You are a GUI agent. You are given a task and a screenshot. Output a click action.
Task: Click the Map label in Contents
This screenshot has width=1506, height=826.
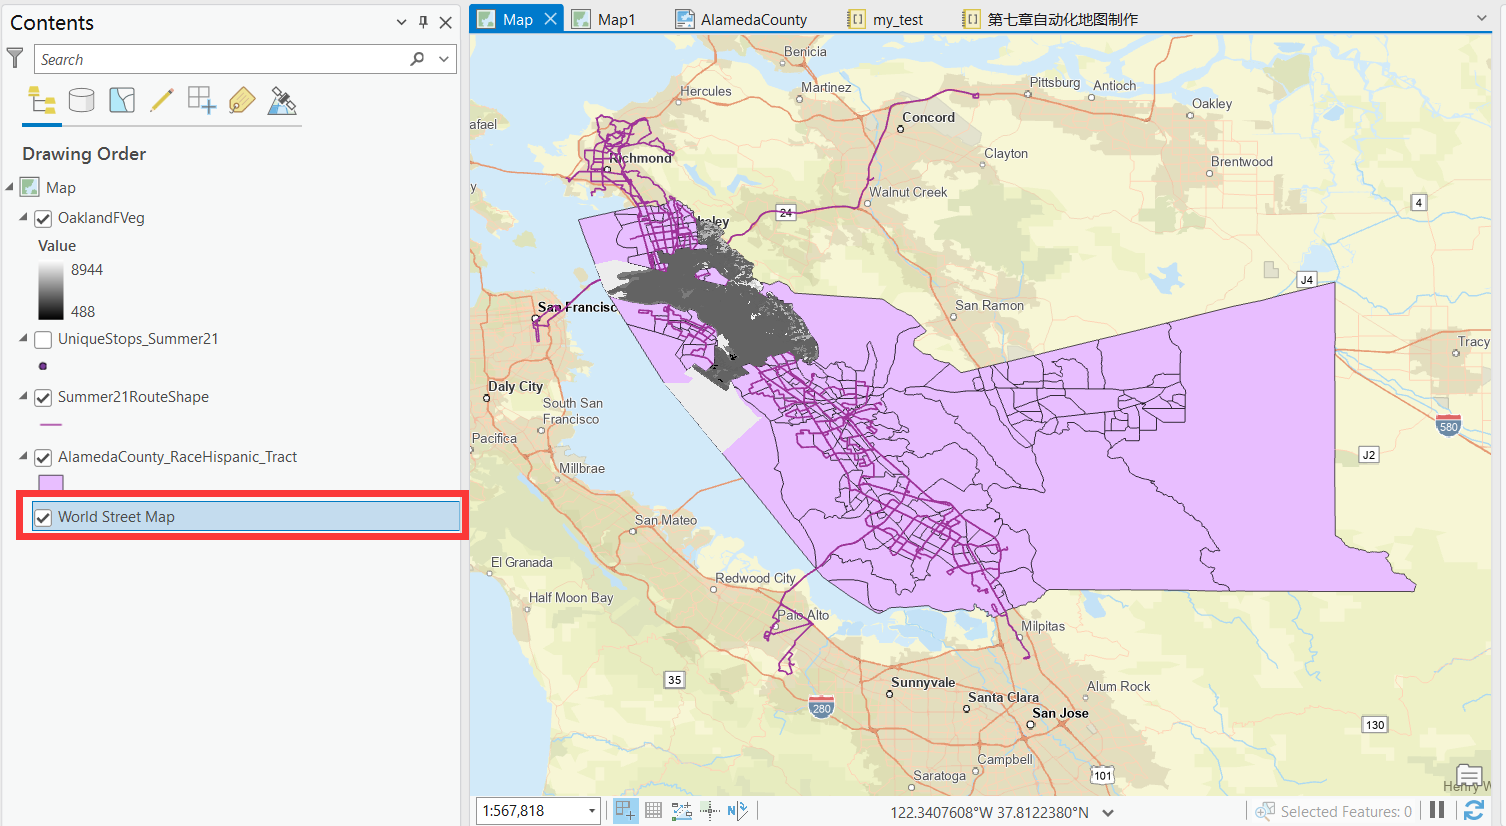click(61, 187)
